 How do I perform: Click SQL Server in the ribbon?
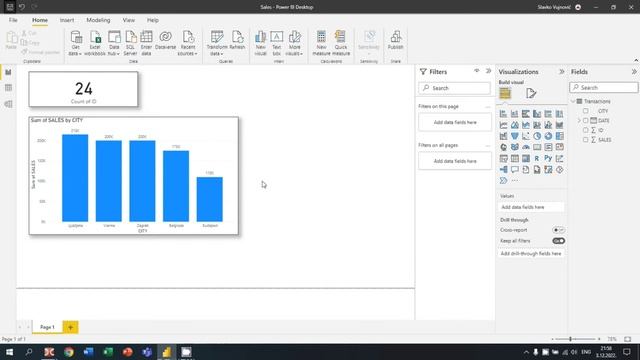click(x=130, y=43)
